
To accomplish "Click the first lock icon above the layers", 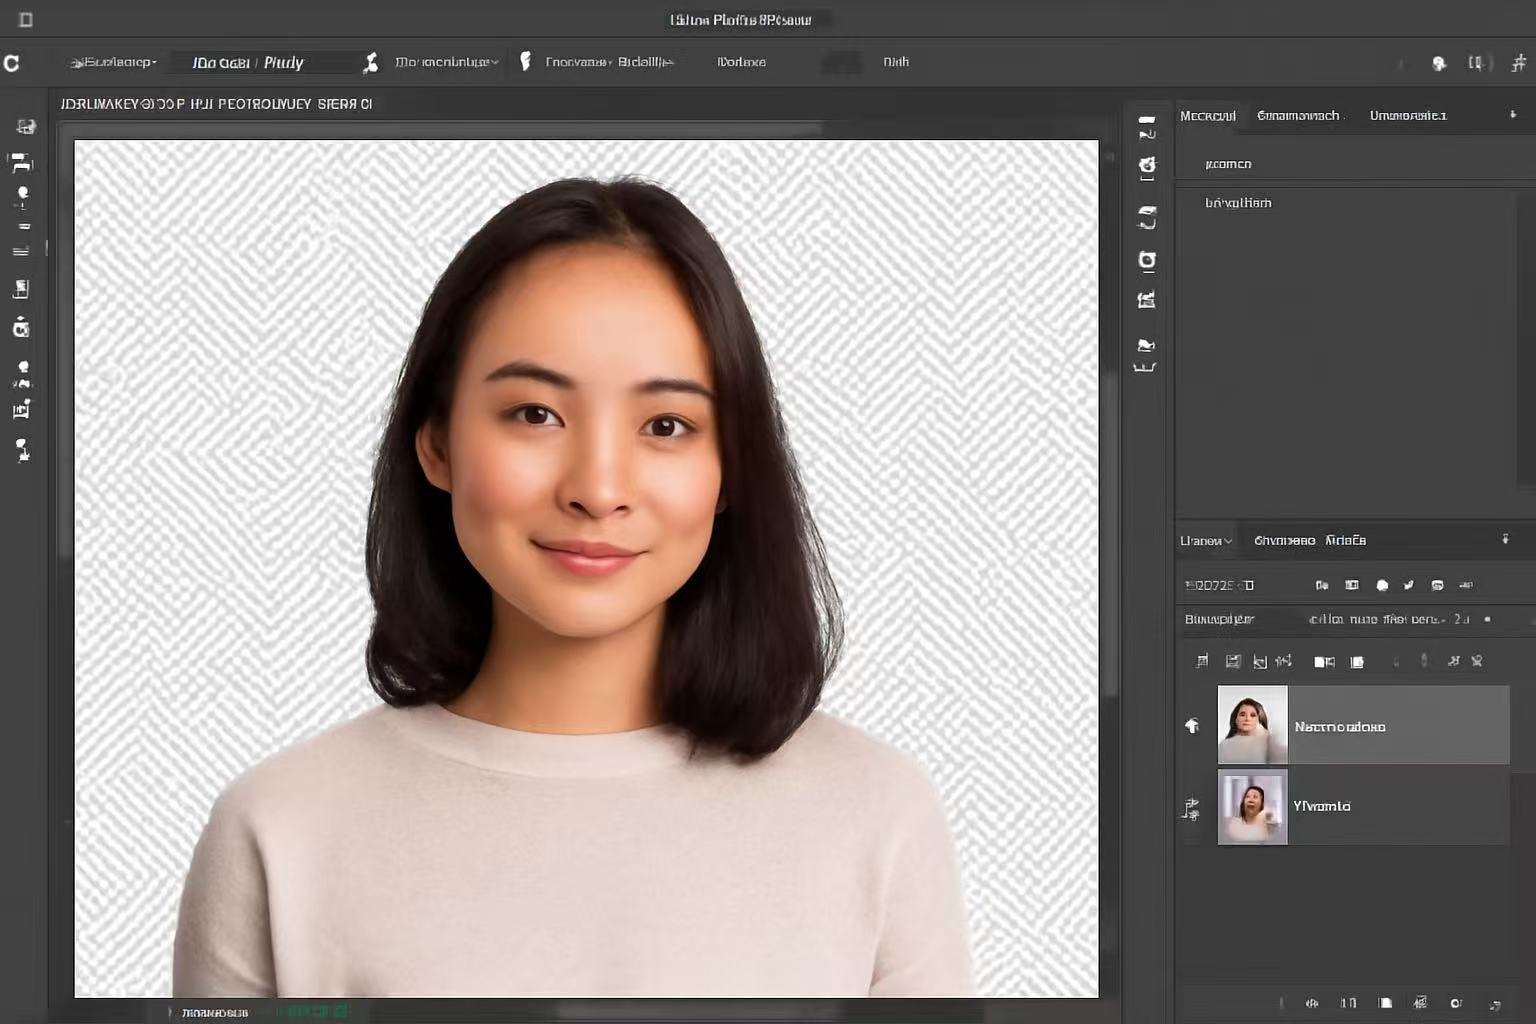I will [x=1203, y=661].
